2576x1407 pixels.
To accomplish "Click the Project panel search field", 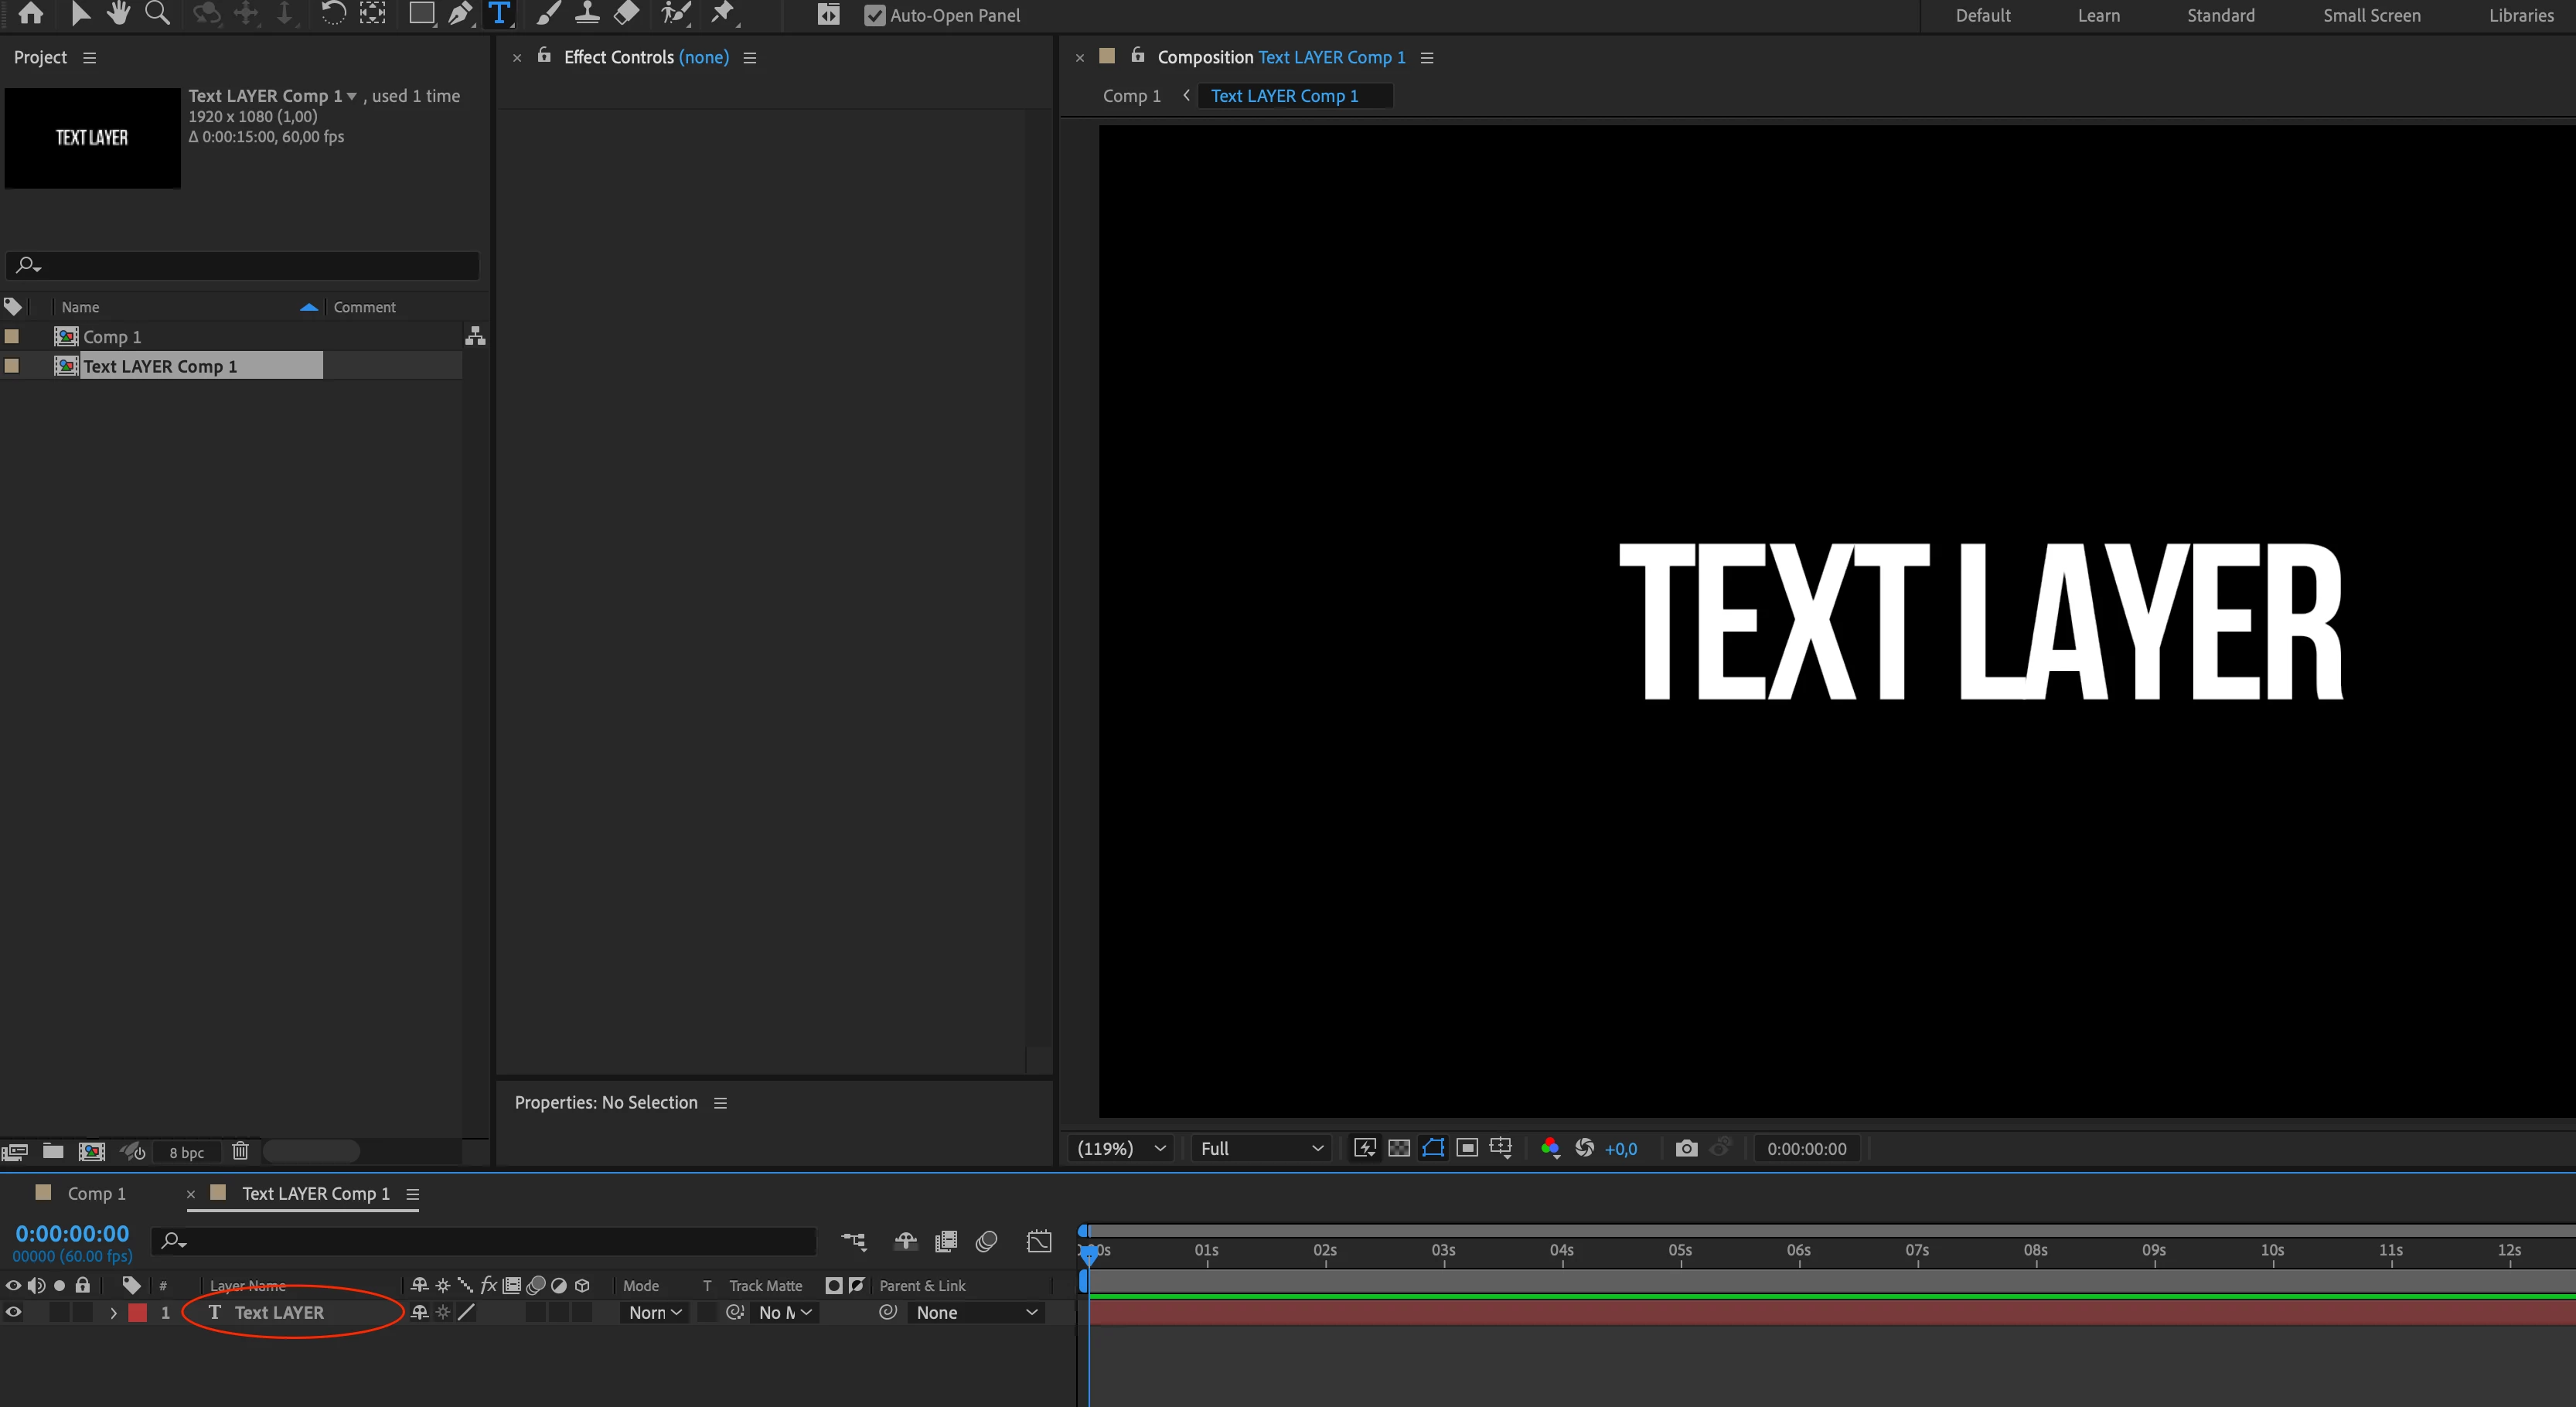I will (250, 265).
